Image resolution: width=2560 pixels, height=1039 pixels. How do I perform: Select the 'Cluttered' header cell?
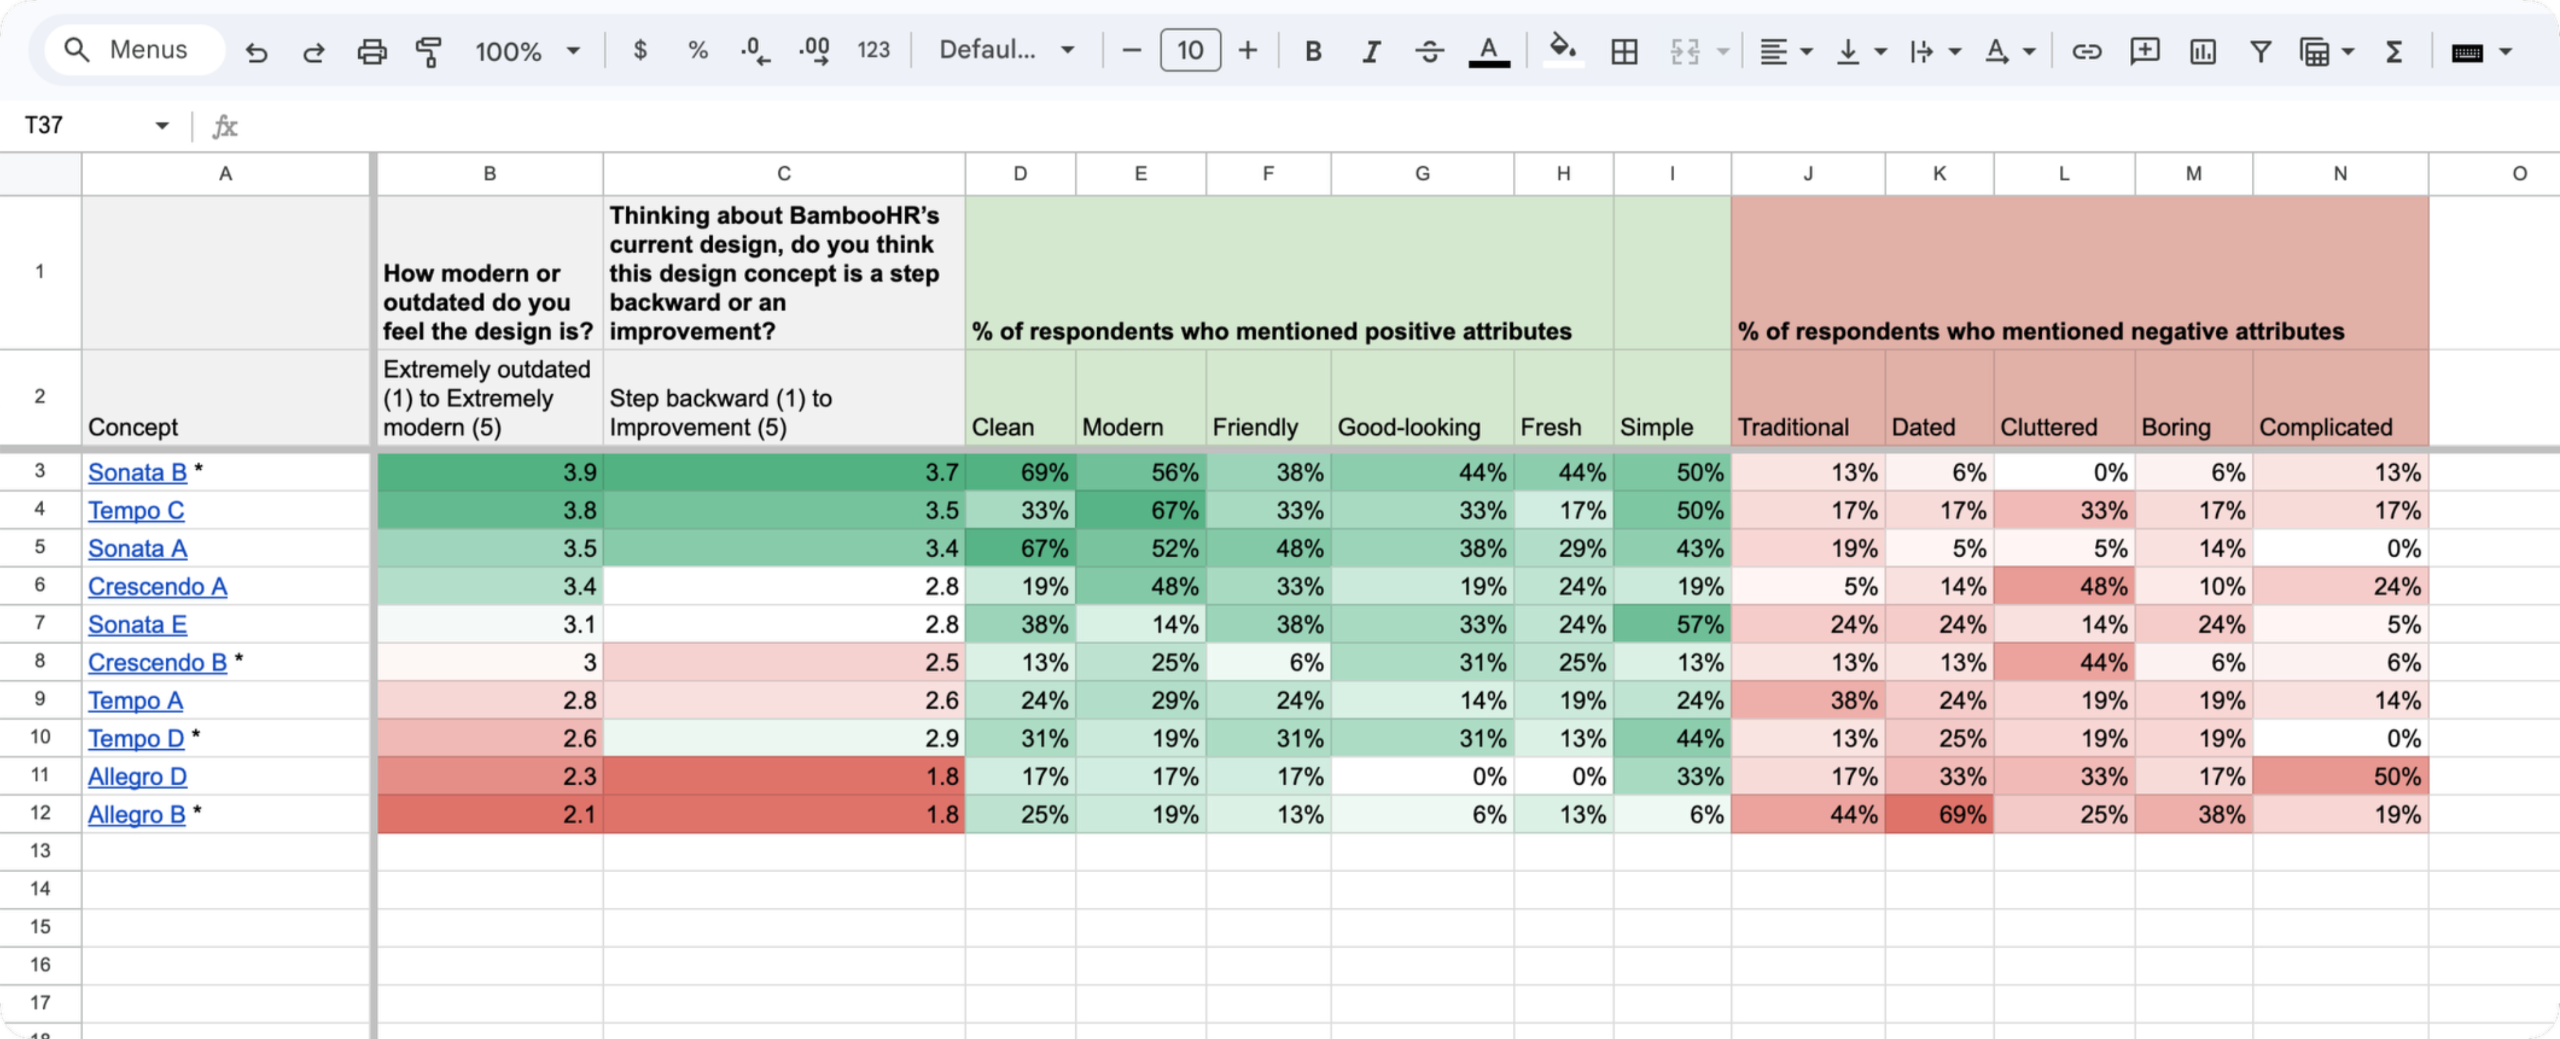[x=2064, y=397]
